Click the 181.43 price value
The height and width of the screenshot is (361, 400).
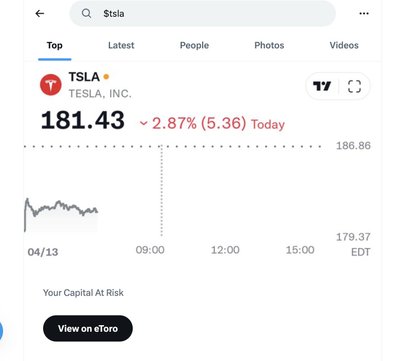[x=83, y=120]
